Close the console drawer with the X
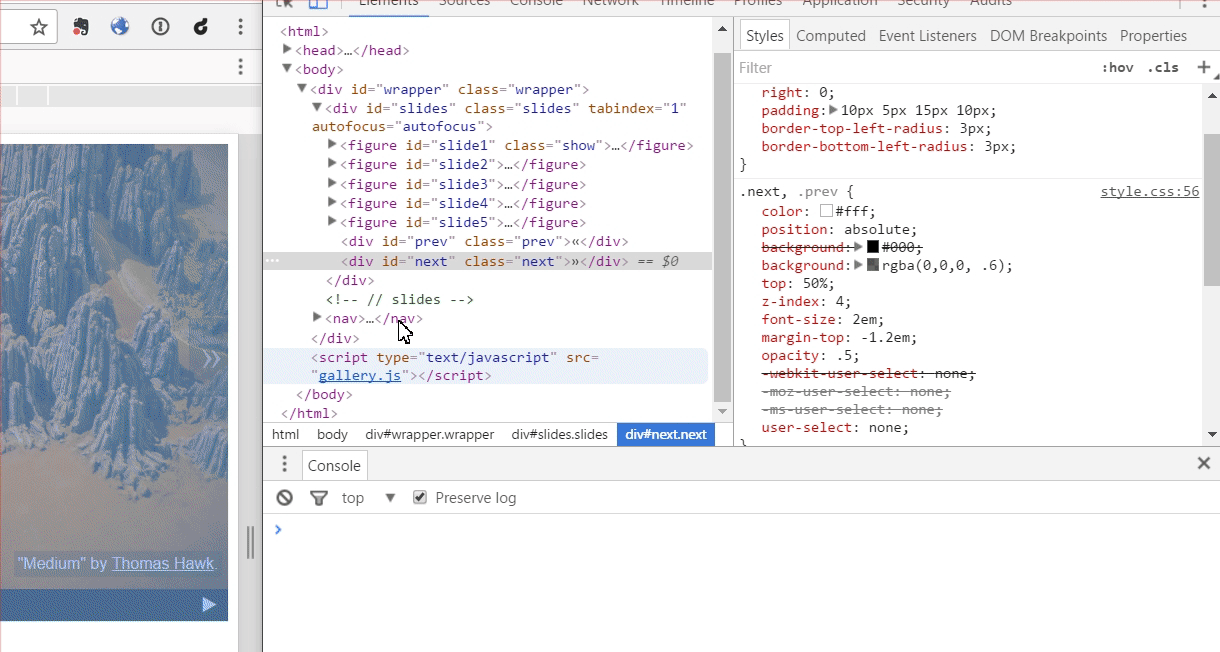 click(1204, 463)
